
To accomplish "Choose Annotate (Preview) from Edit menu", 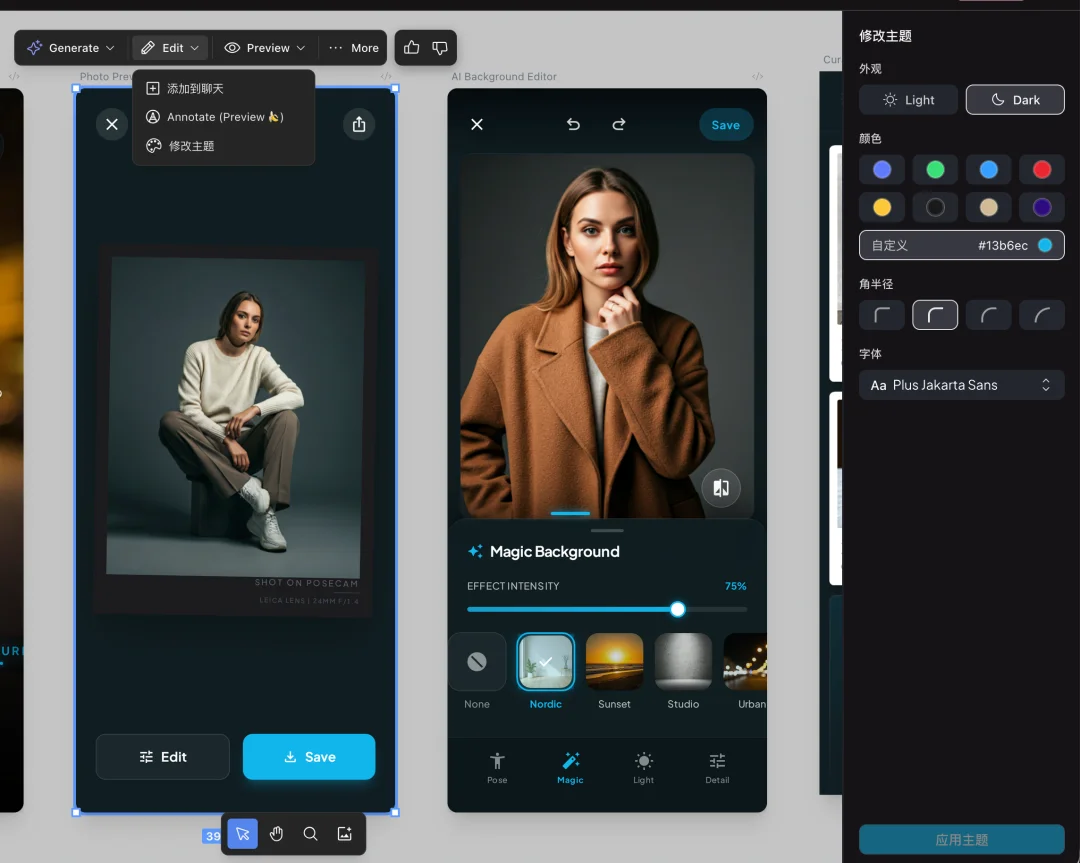I will 224,117.
